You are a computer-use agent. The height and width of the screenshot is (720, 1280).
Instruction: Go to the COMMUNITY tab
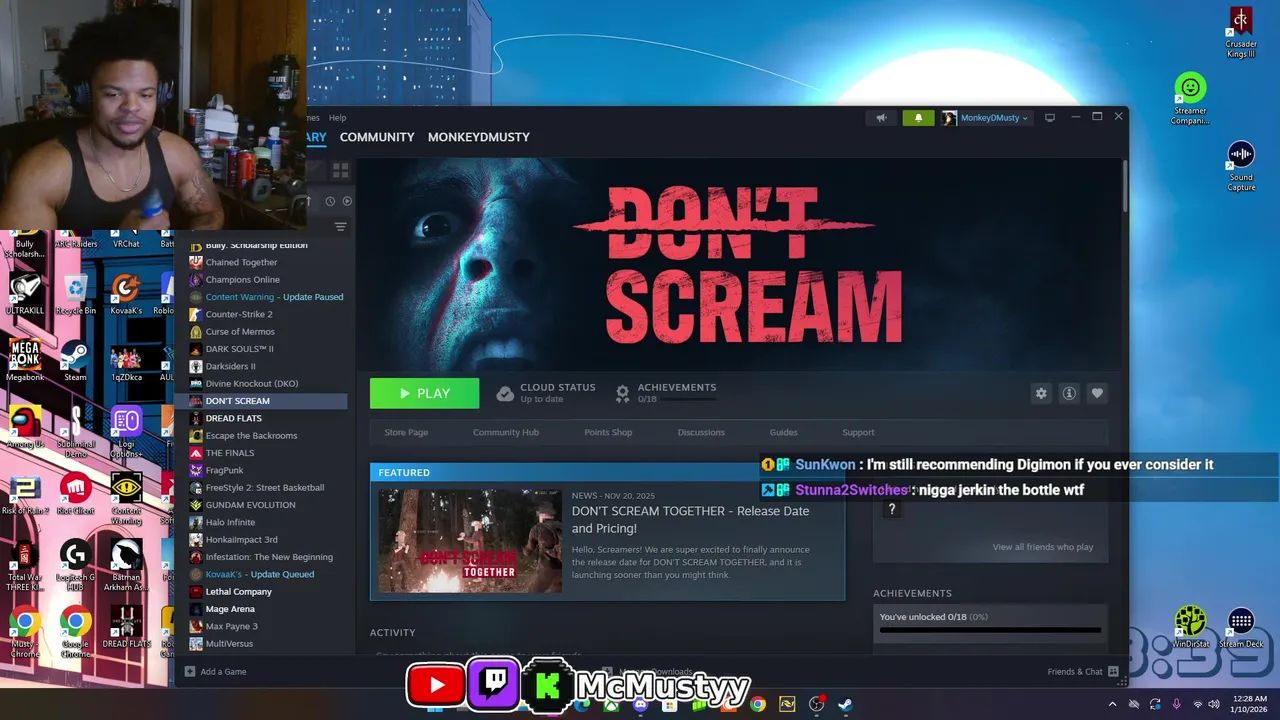click(377, 137)
